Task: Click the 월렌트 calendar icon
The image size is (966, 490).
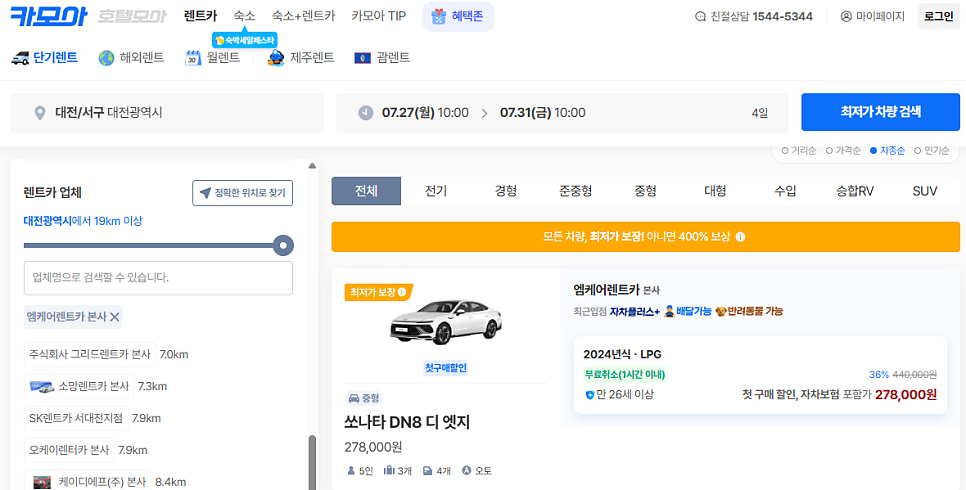Action: point(193,58)
